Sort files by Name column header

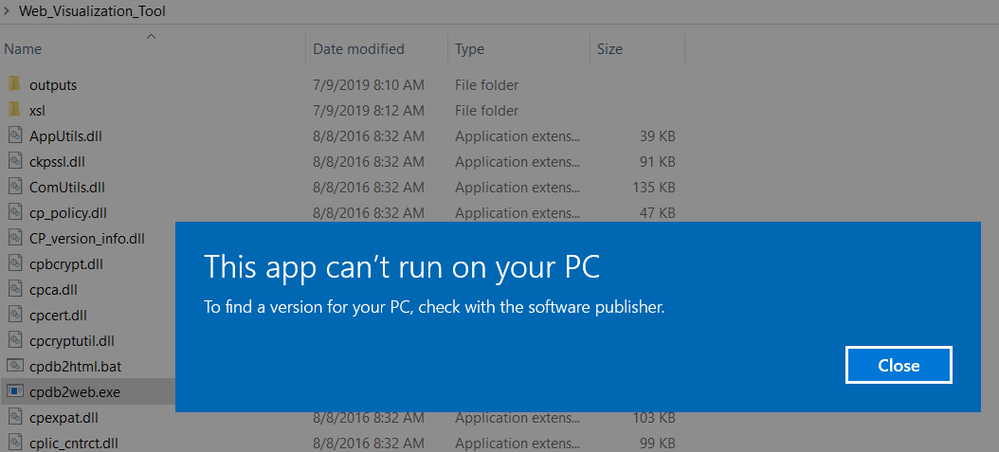pos(23,49)
